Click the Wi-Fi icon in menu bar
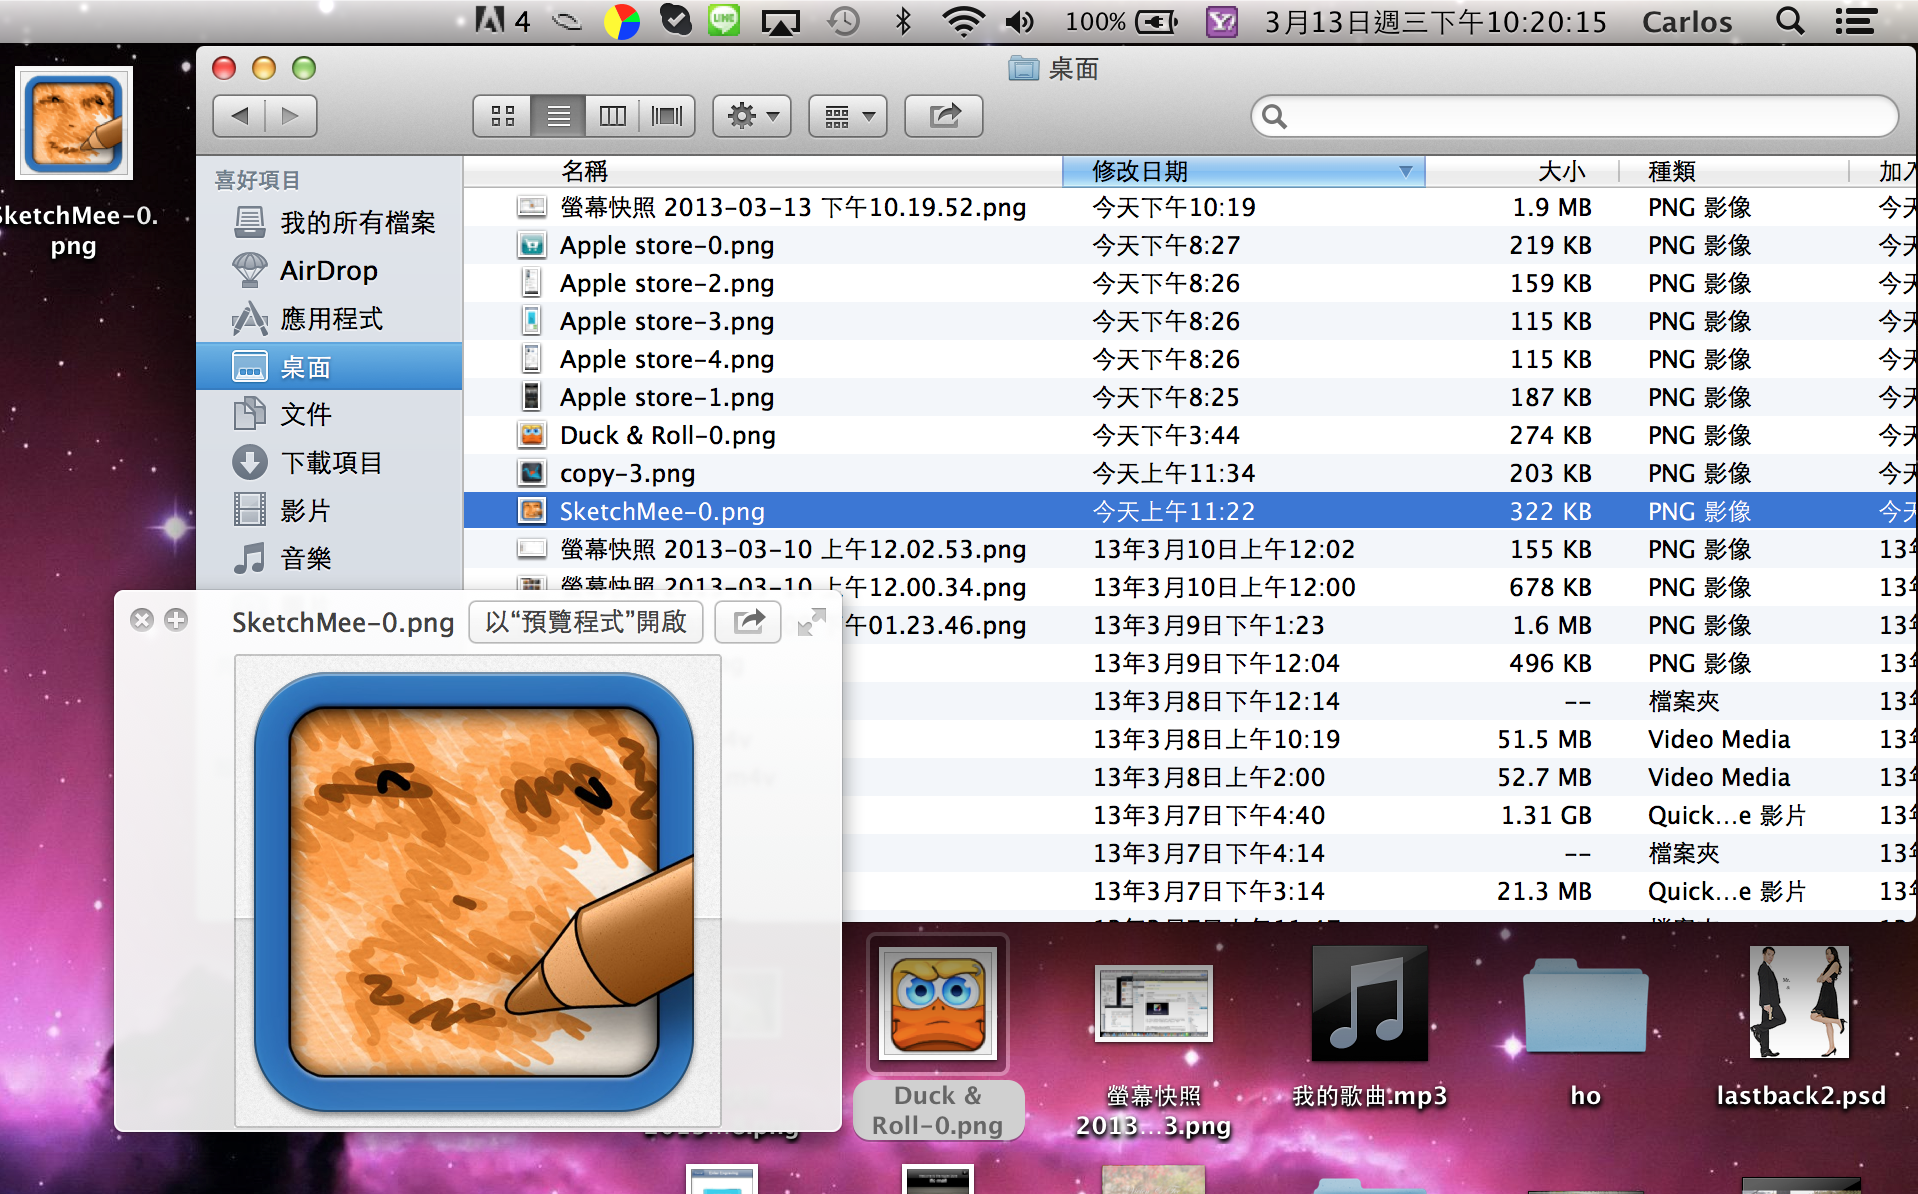Image resolution: width=1918 pixels, height=1194 pixels. click(962, 21)
